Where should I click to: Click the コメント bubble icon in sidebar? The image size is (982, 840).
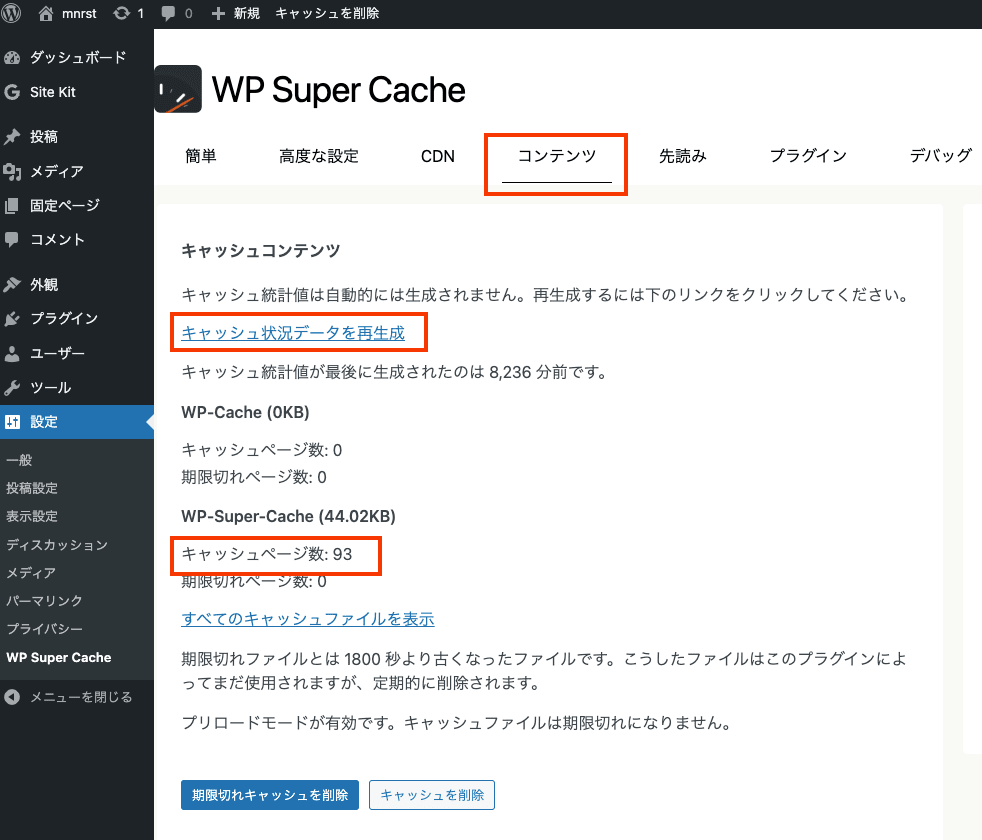12,239
